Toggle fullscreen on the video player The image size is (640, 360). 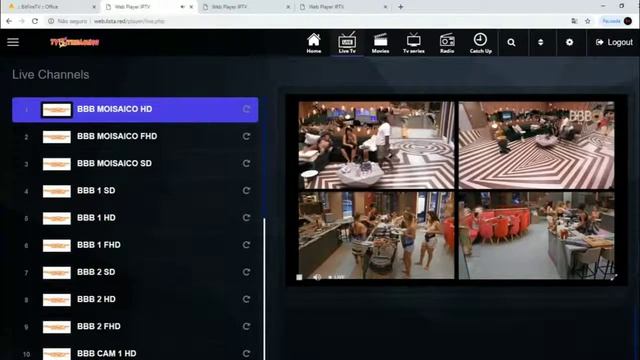(613, 277)
